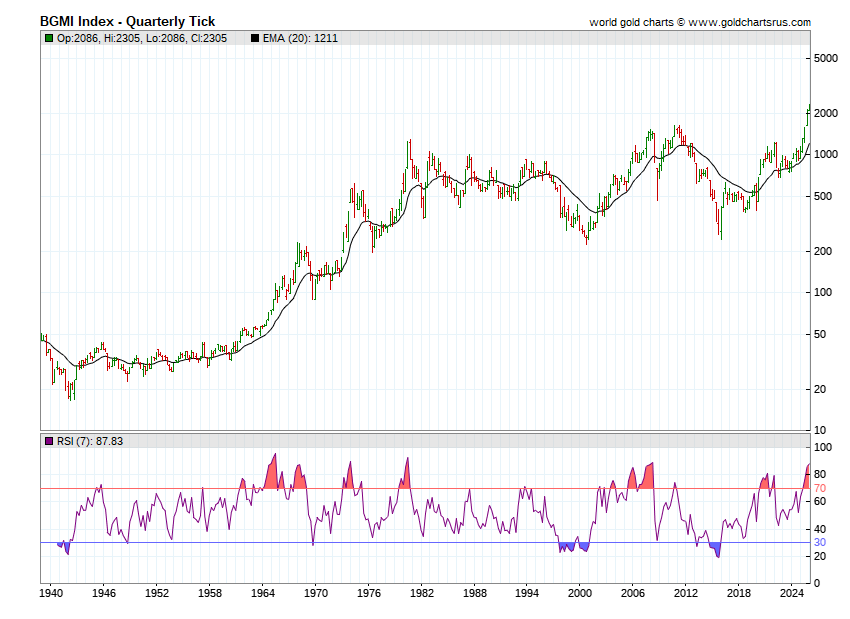This screenshot has height=619, width=850.
Task: Click the 0 label on the RSI axis
Action: (x=816, y=583)
